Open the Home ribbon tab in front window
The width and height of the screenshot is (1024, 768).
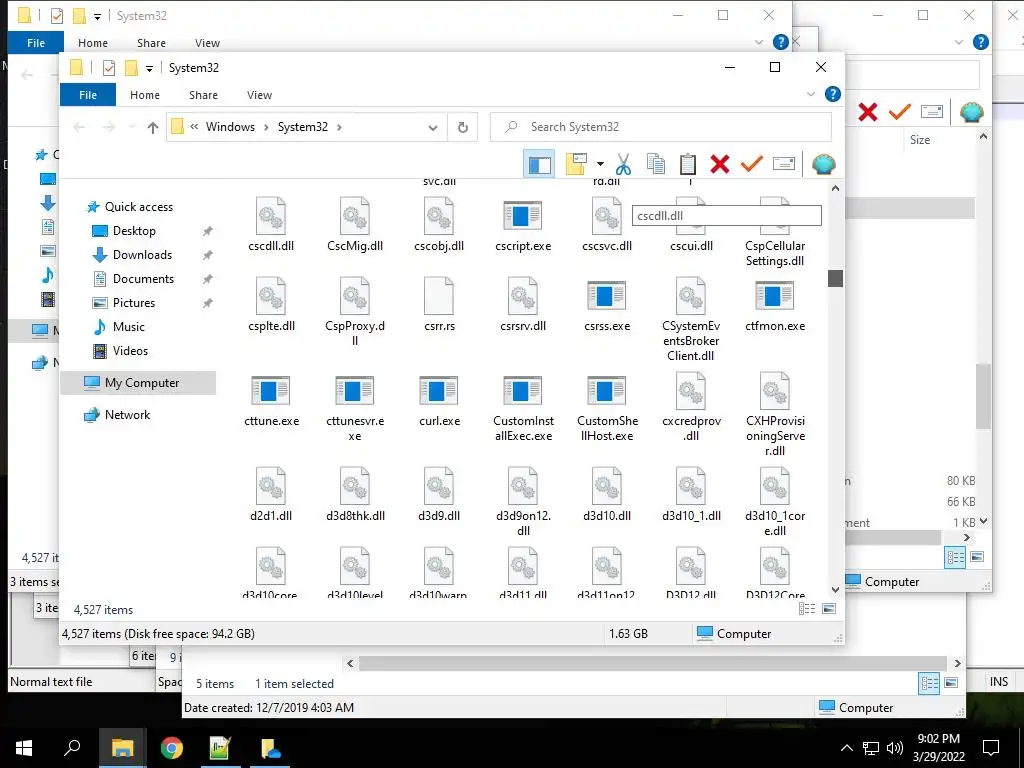(x=144, y=95)
